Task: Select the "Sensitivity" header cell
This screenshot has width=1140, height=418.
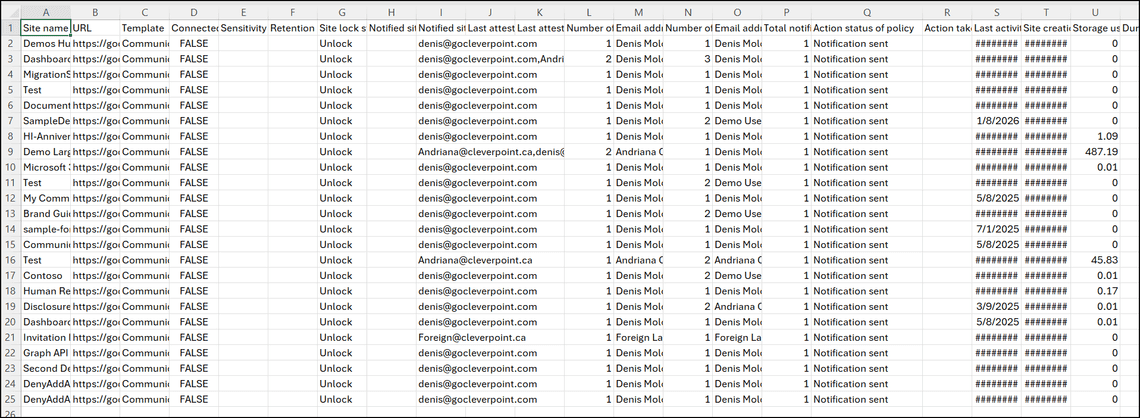Action: click(x=243, y=28)
